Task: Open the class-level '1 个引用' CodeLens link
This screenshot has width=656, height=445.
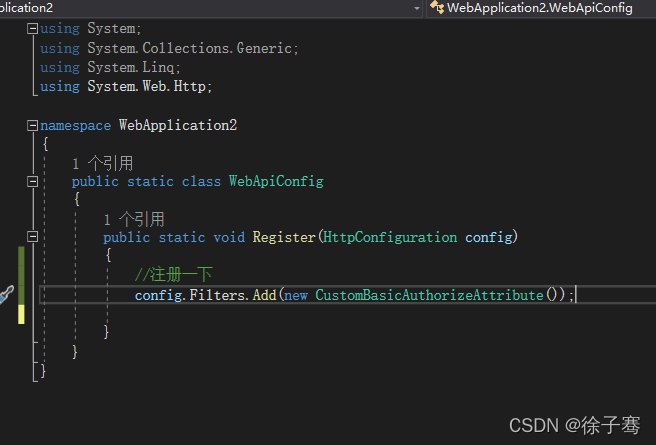Action: click(x=102, y=164)
